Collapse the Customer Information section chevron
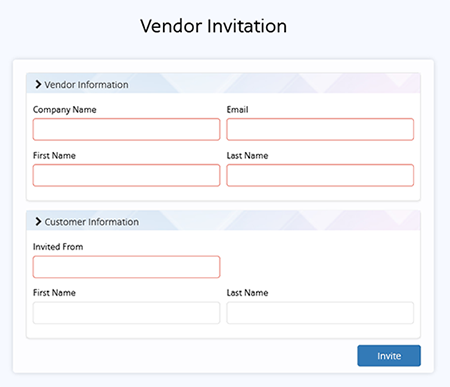The width and height of the screenshot is (450, 387). (38, 221)
